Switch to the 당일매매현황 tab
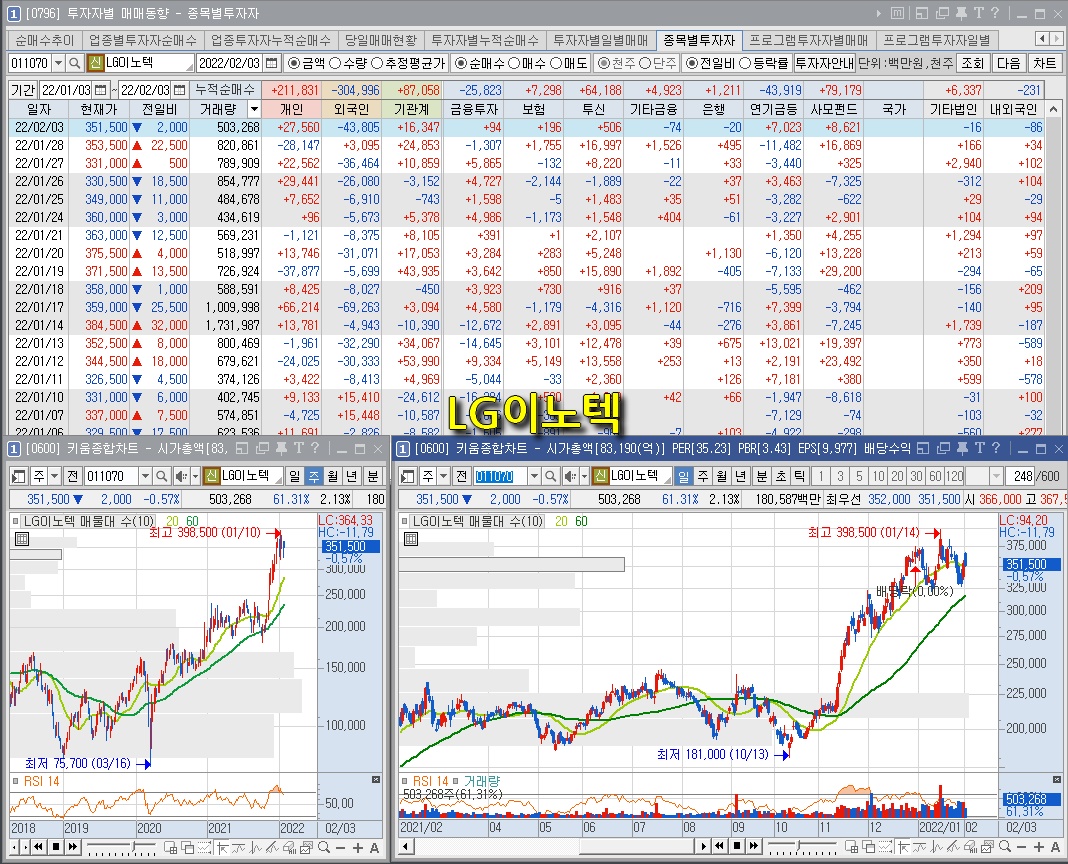1068x864 pixels. (x=380, y=40)
